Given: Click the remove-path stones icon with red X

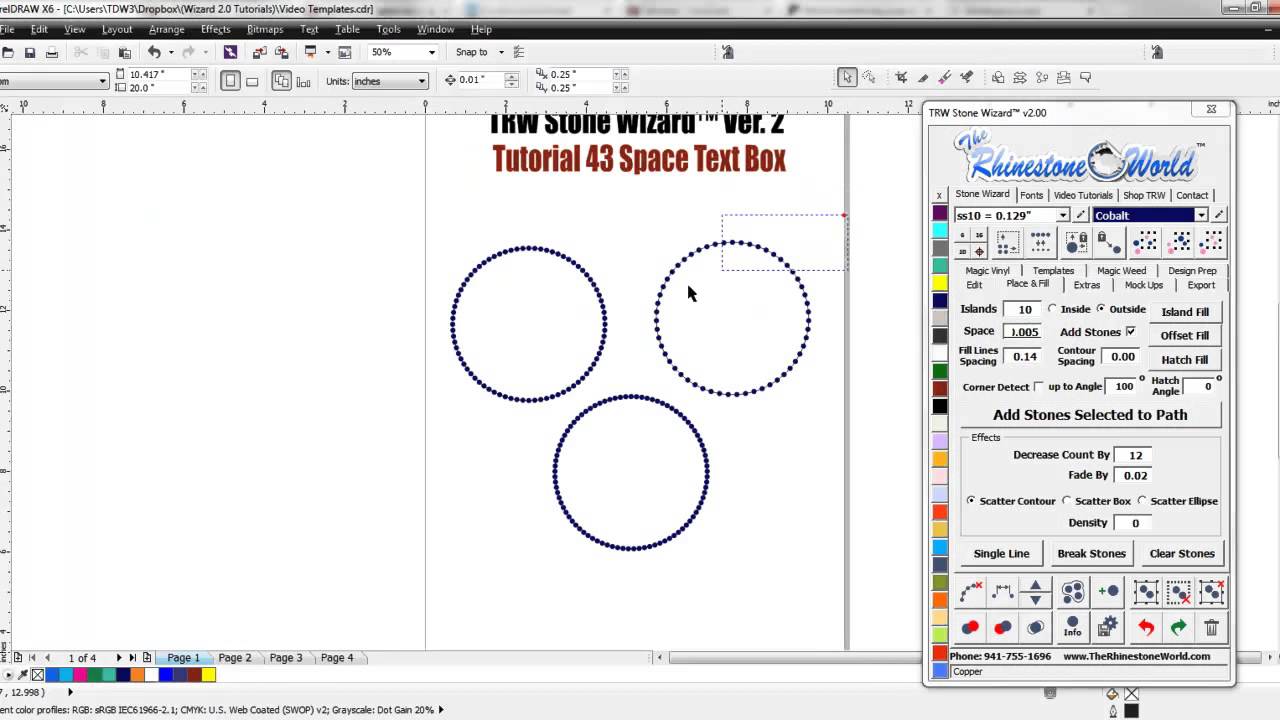Looking at the screenshot, I should pos(971,592).
